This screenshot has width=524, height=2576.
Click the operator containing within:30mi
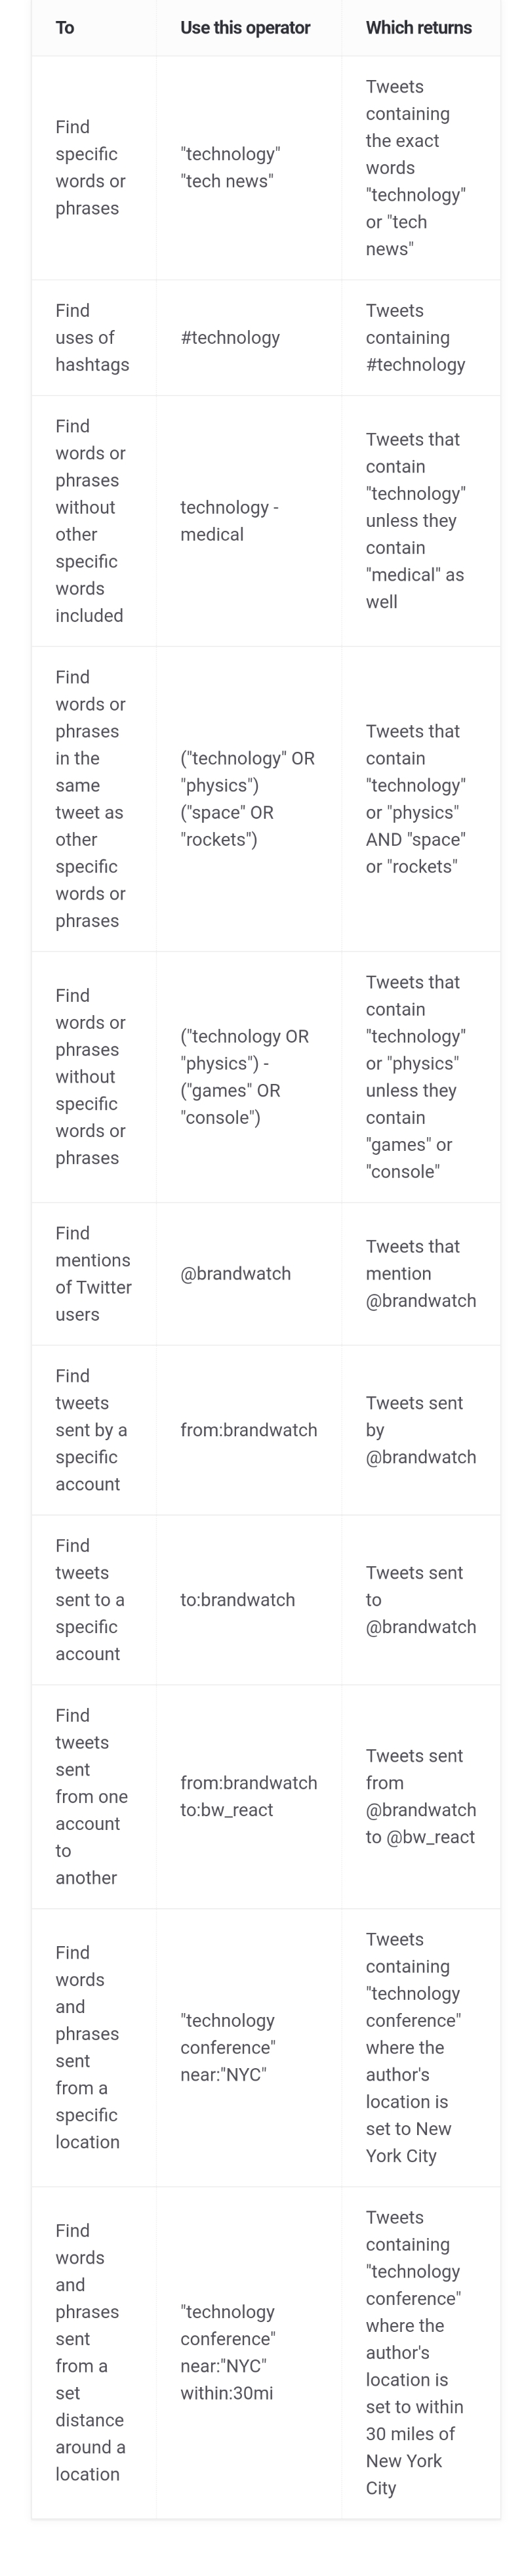tap(228, 2353)
